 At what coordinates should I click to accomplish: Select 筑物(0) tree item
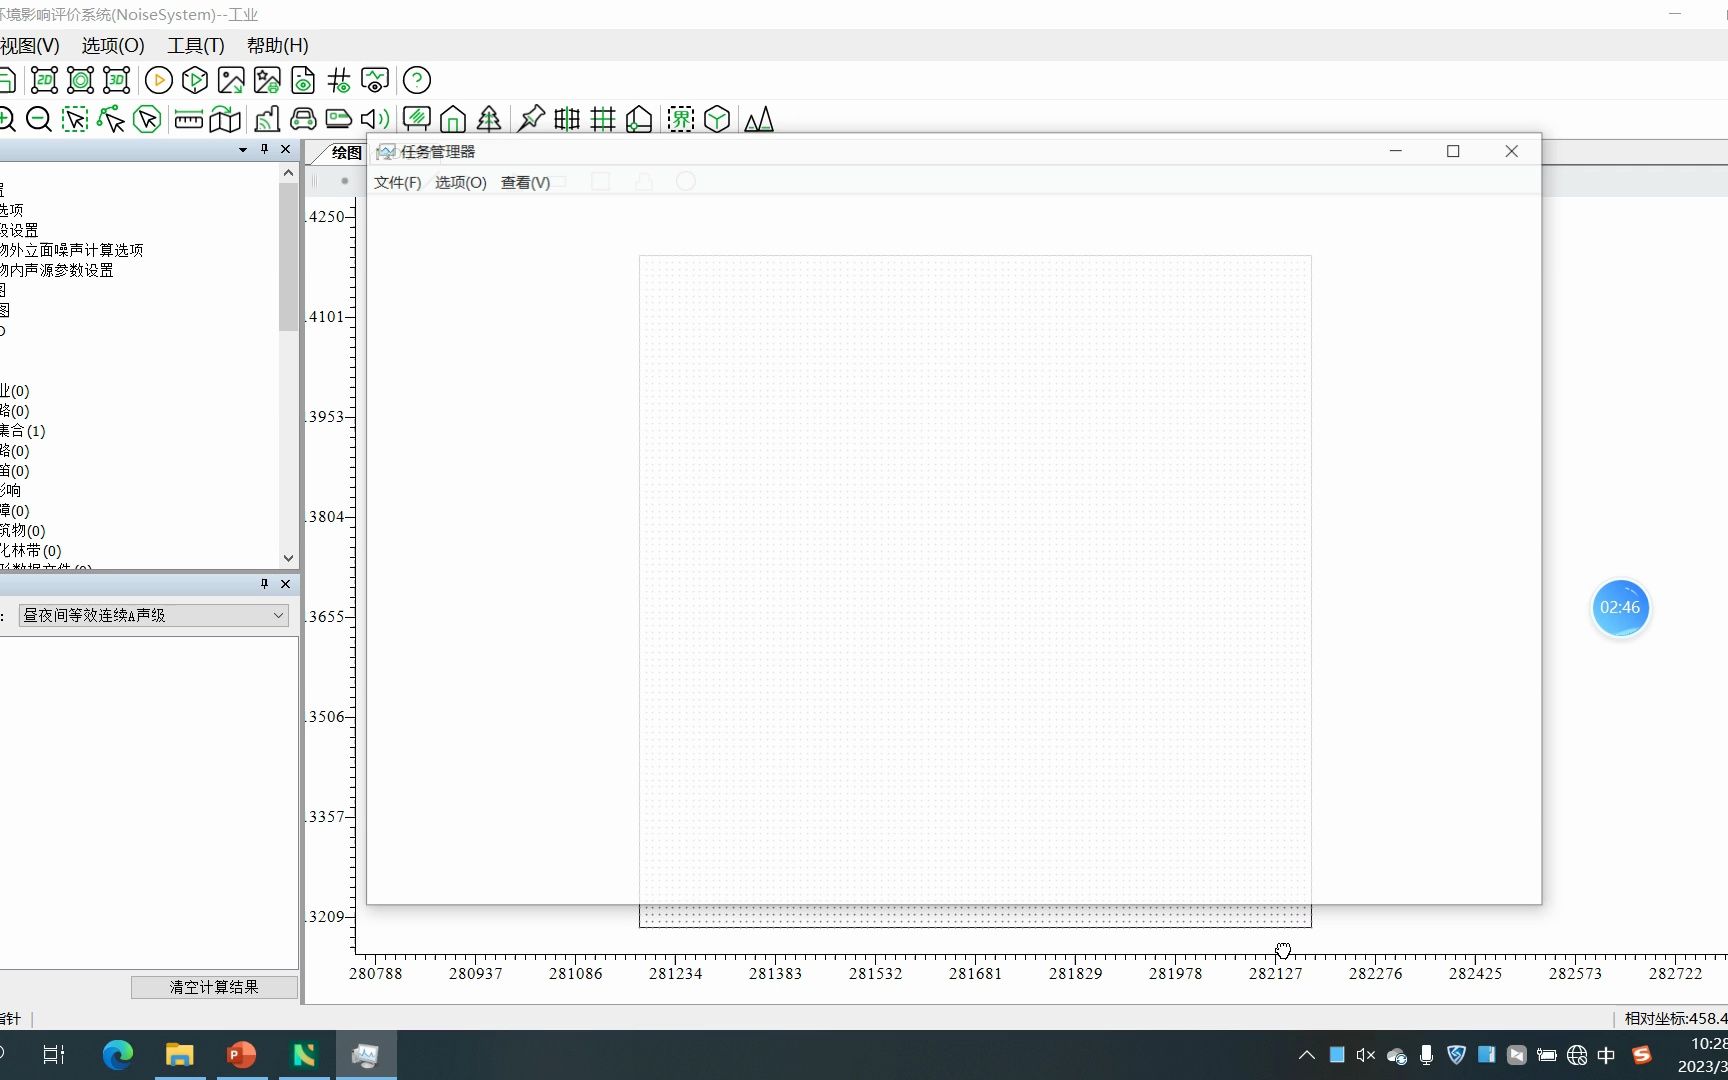(22, 531)
